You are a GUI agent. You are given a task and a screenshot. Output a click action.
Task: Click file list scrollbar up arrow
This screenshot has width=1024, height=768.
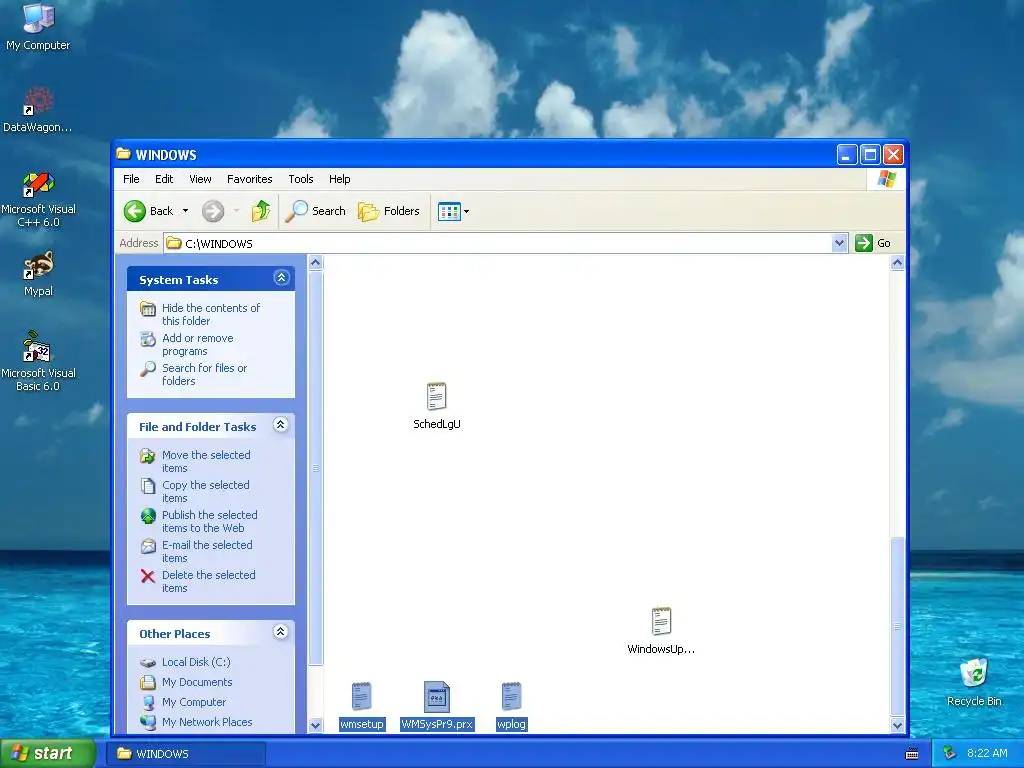[897, 263]
